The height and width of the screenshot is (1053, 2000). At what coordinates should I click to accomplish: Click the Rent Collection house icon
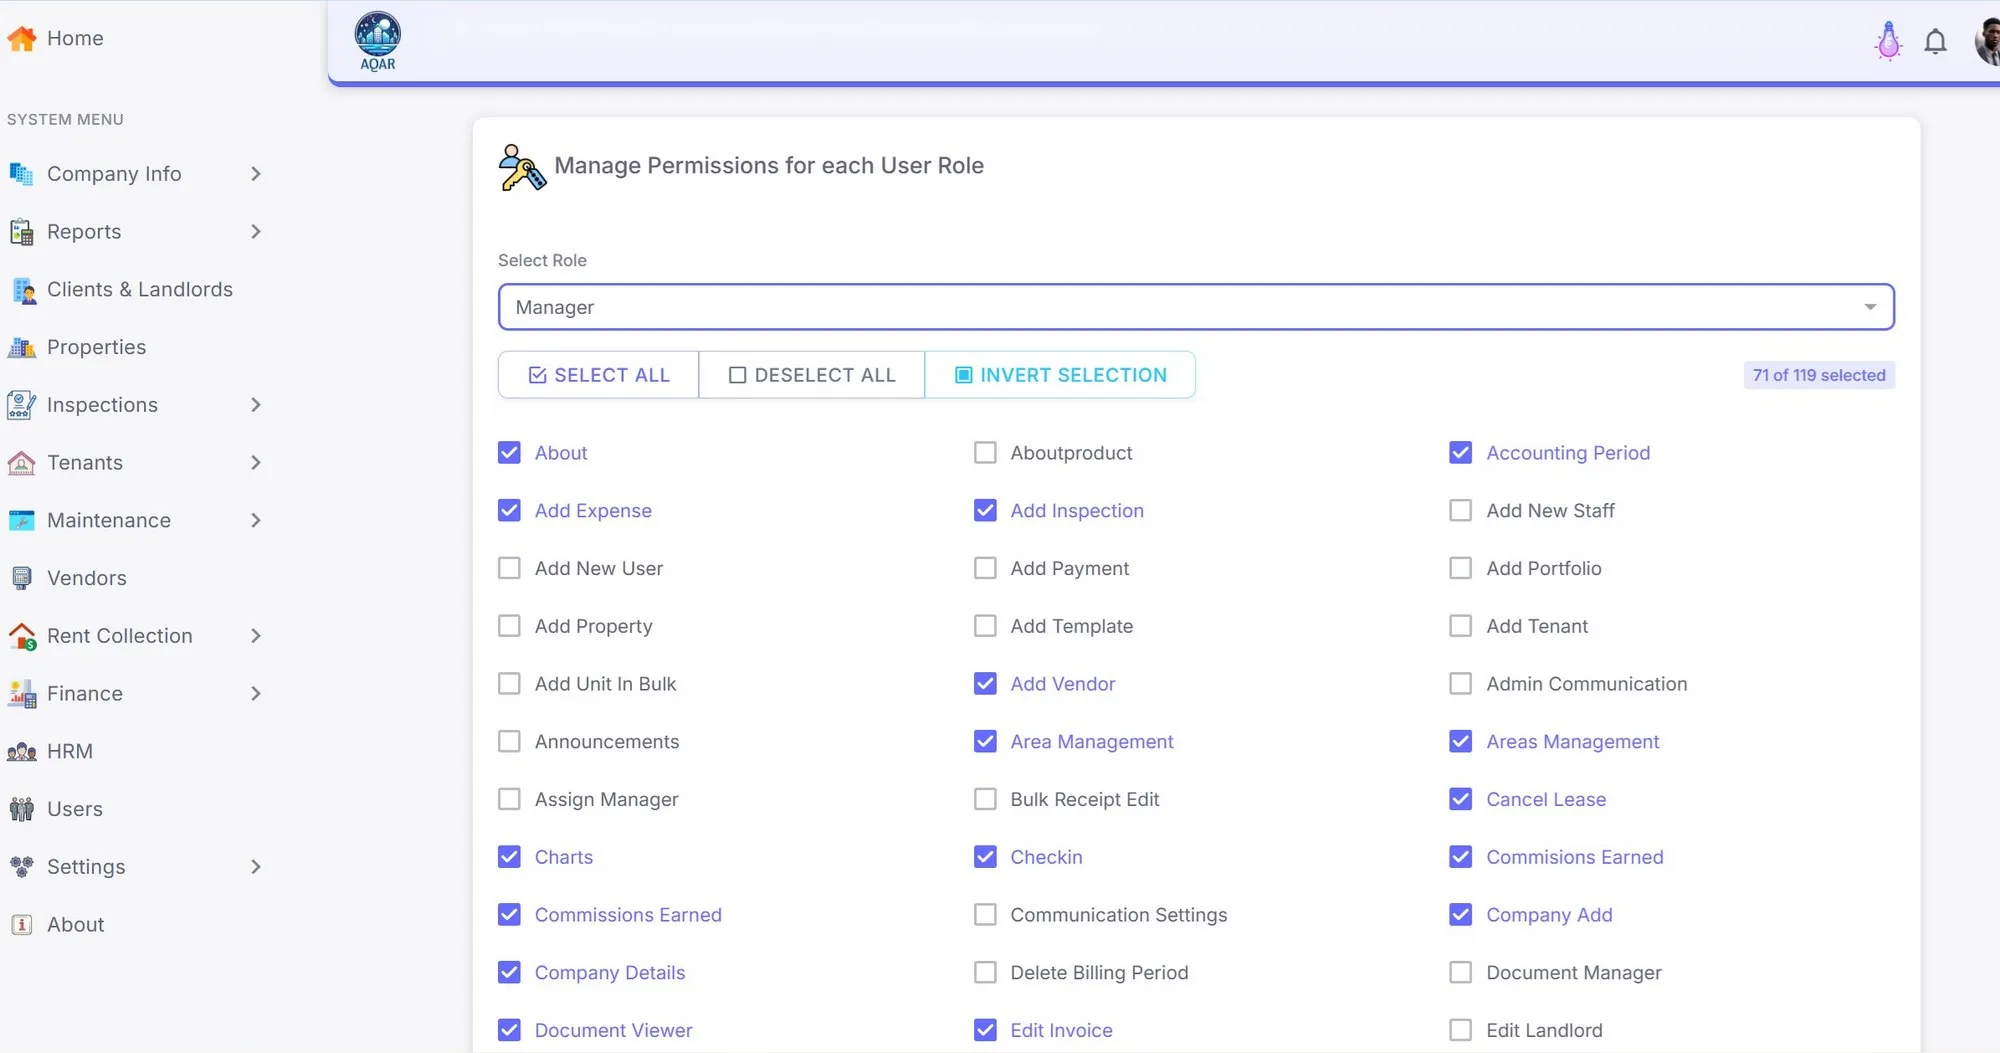[22, 636]
